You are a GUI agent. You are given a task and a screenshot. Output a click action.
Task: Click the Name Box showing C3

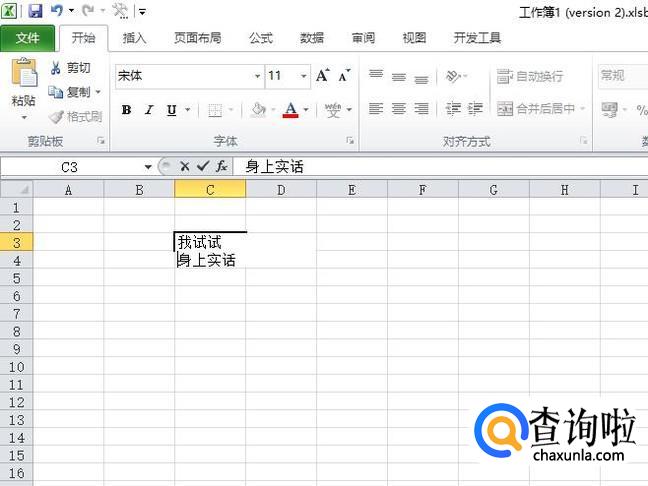click(69, 167)
